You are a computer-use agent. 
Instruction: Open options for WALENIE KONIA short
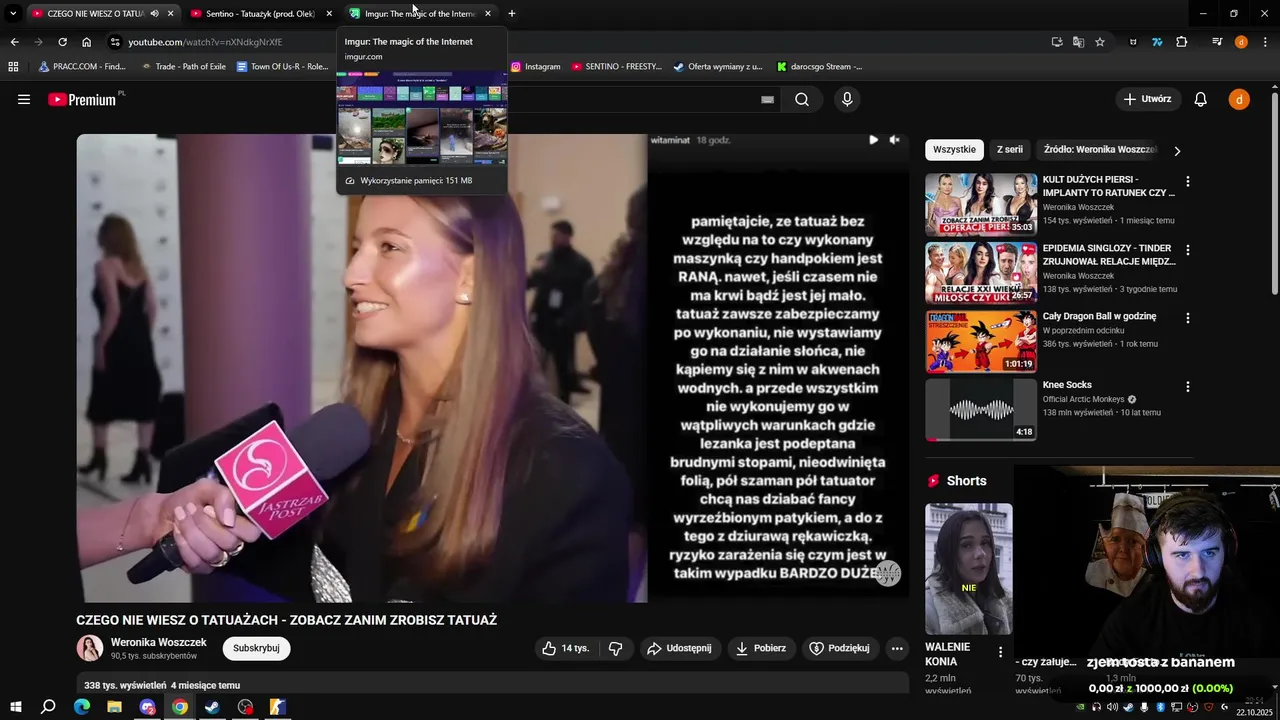coord(1000,652)
